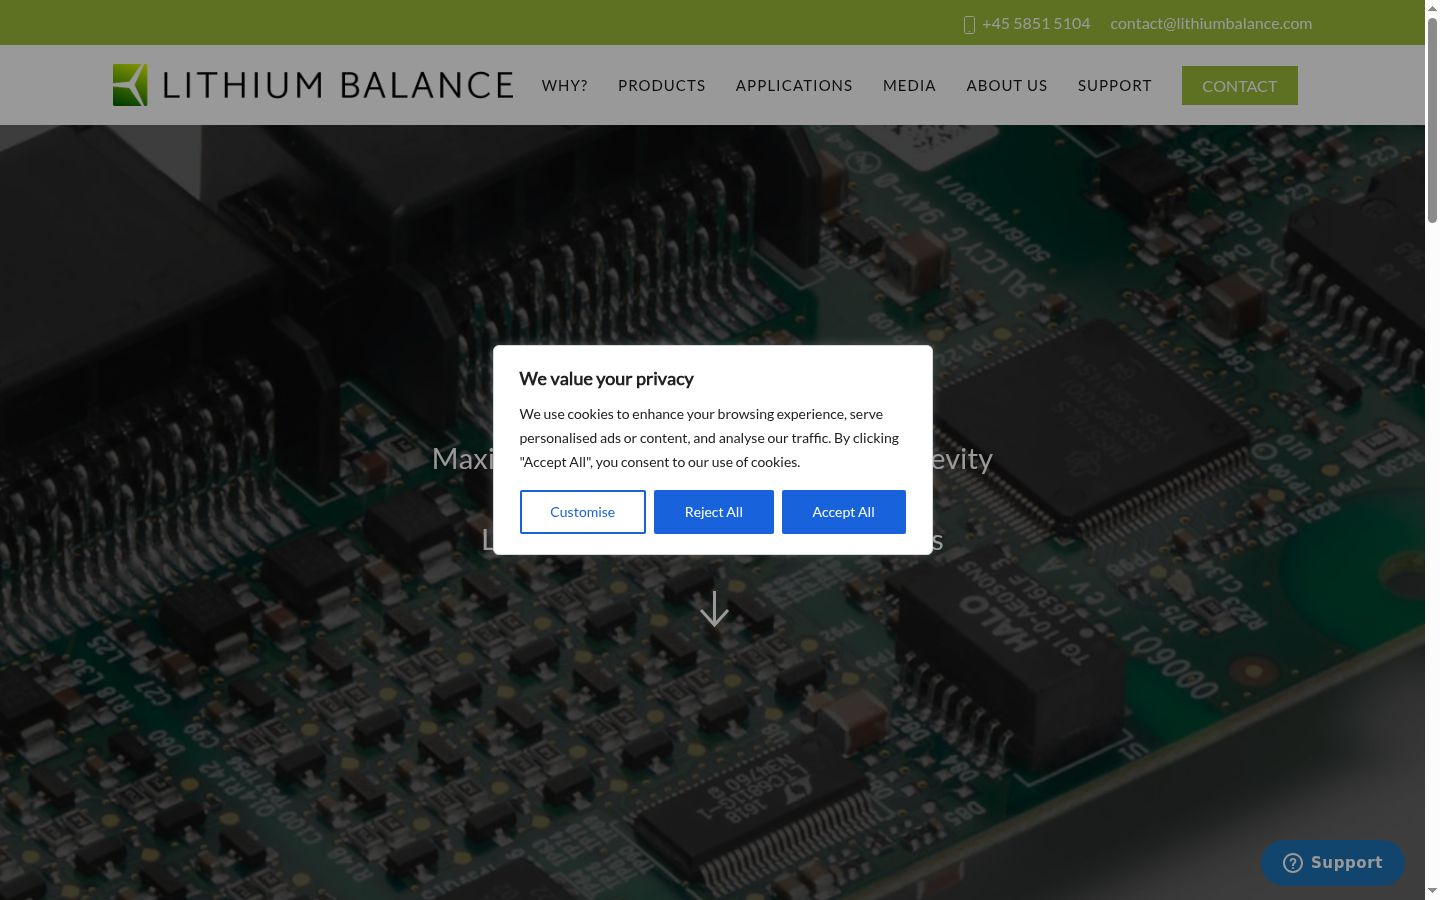Open the SUPPORT nav item
Viewport: 1440px width, 900px height.
[1115, 85]
